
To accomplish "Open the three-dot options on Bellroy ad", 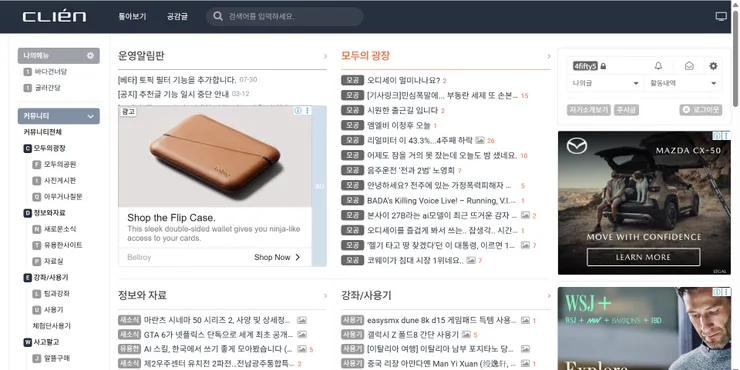I will coord(307,110).
